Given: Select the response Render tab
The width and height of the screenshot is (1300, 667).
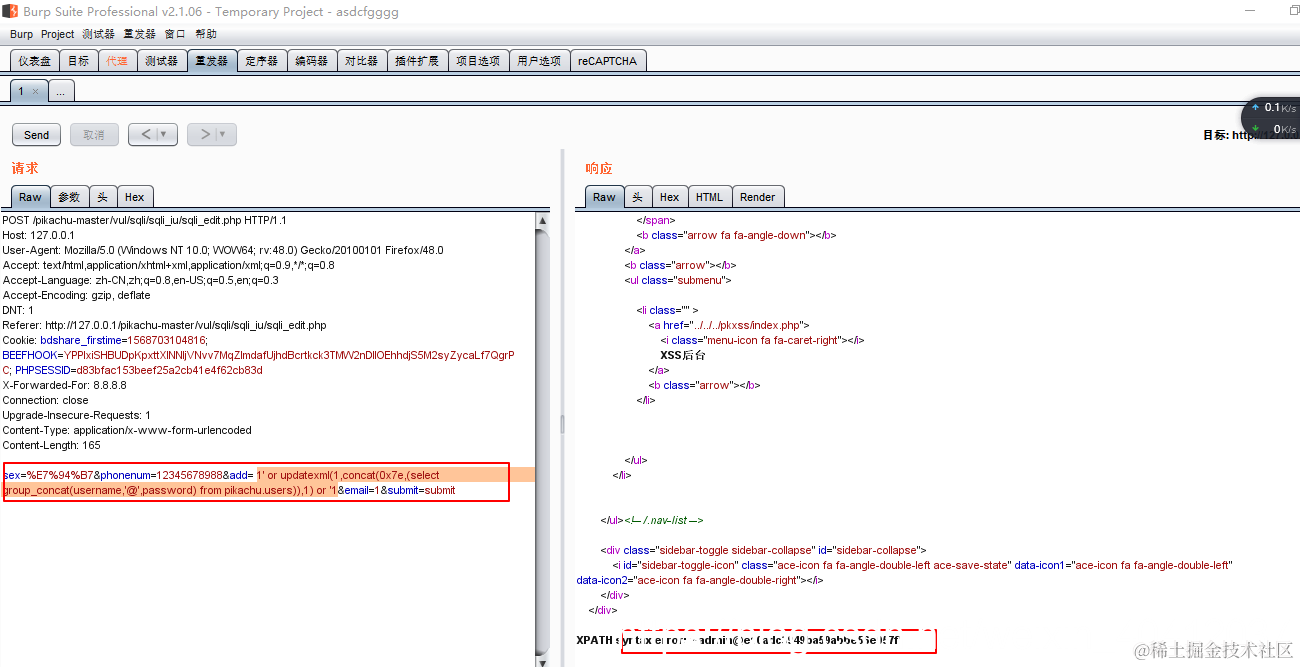Looking at the screenshot, I should 758,197.
